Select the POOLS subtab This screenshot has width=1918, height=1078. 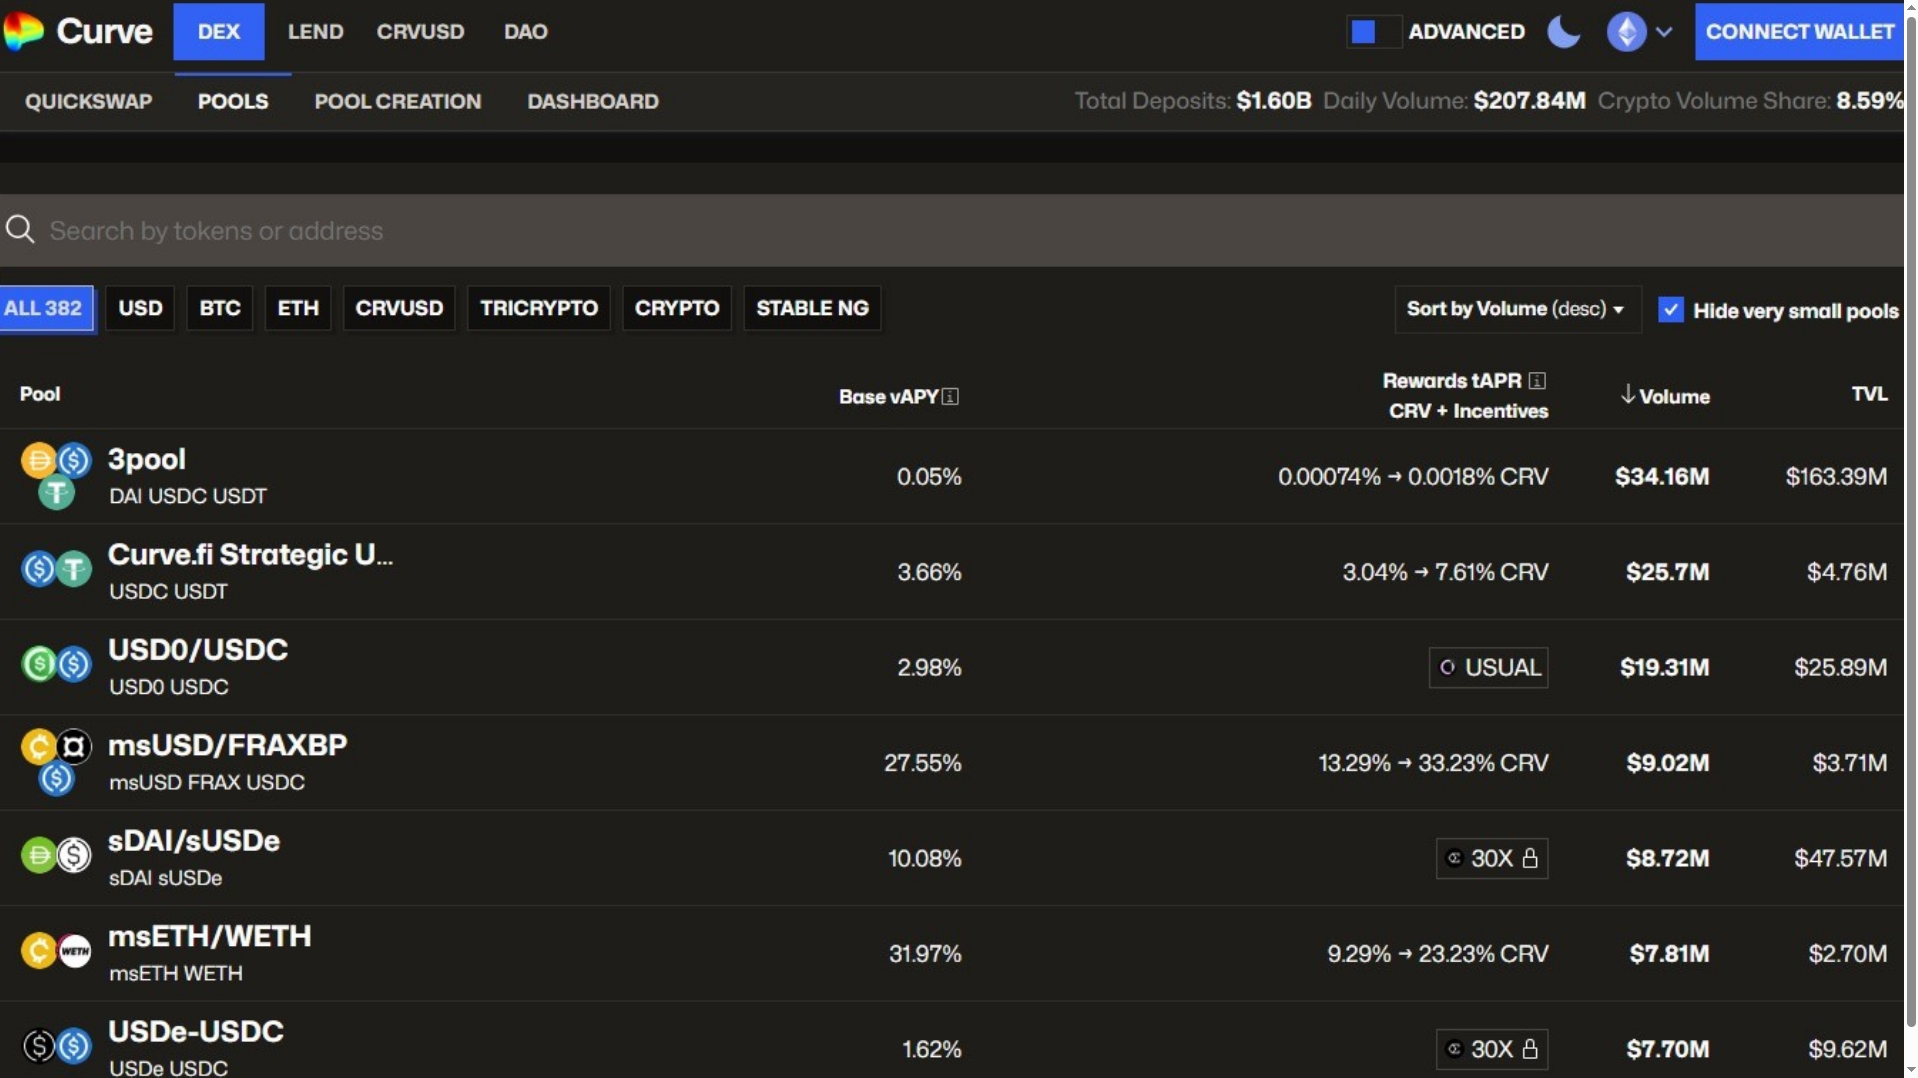233,101
